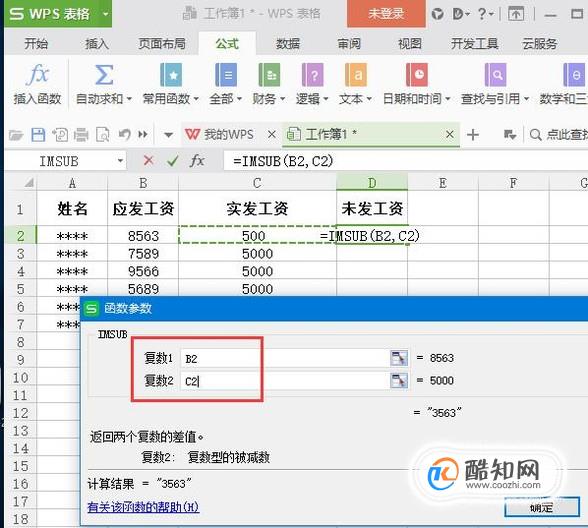Viewport: 588px width, 528px height.
Task: Click the 确定 button in dialog
Action: coord(542,508)
